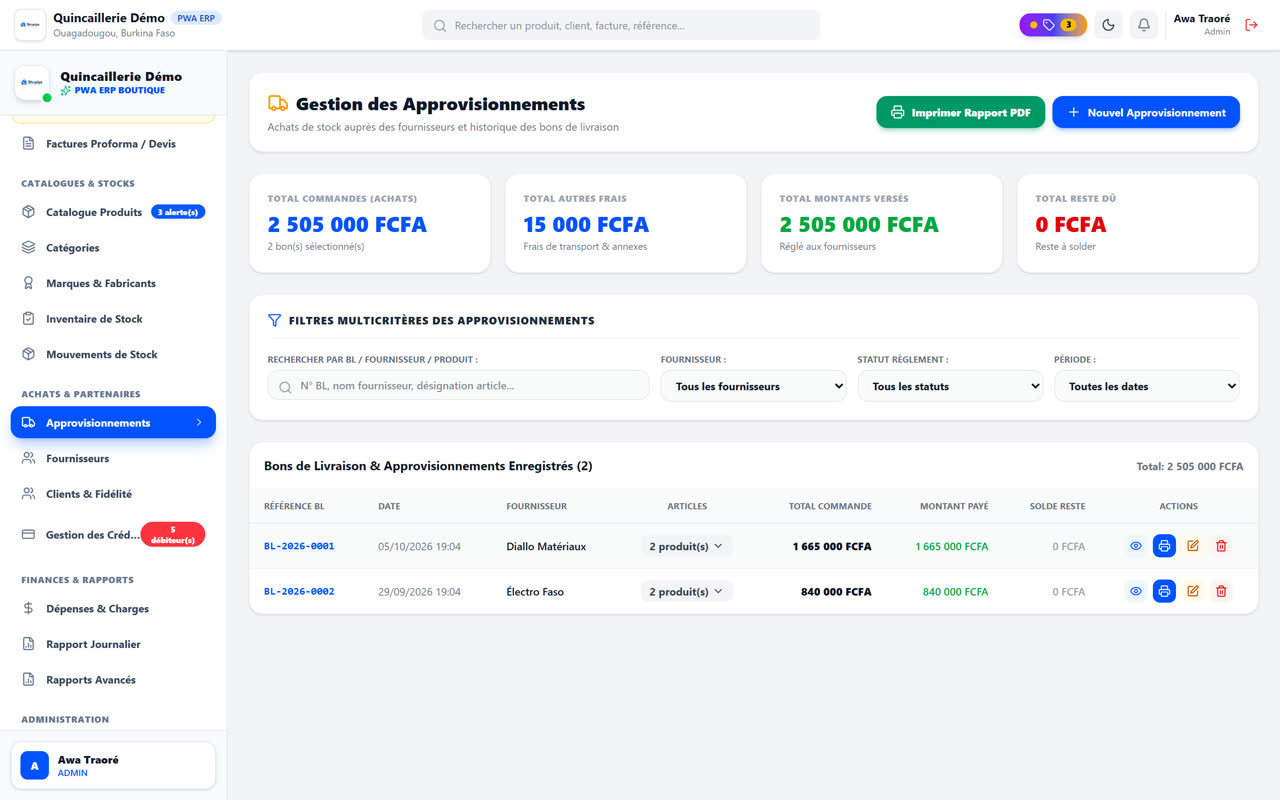This screenshot has width=1280, height=800.
Task: Open the promotions badge showing 3
Action: 1053,25
